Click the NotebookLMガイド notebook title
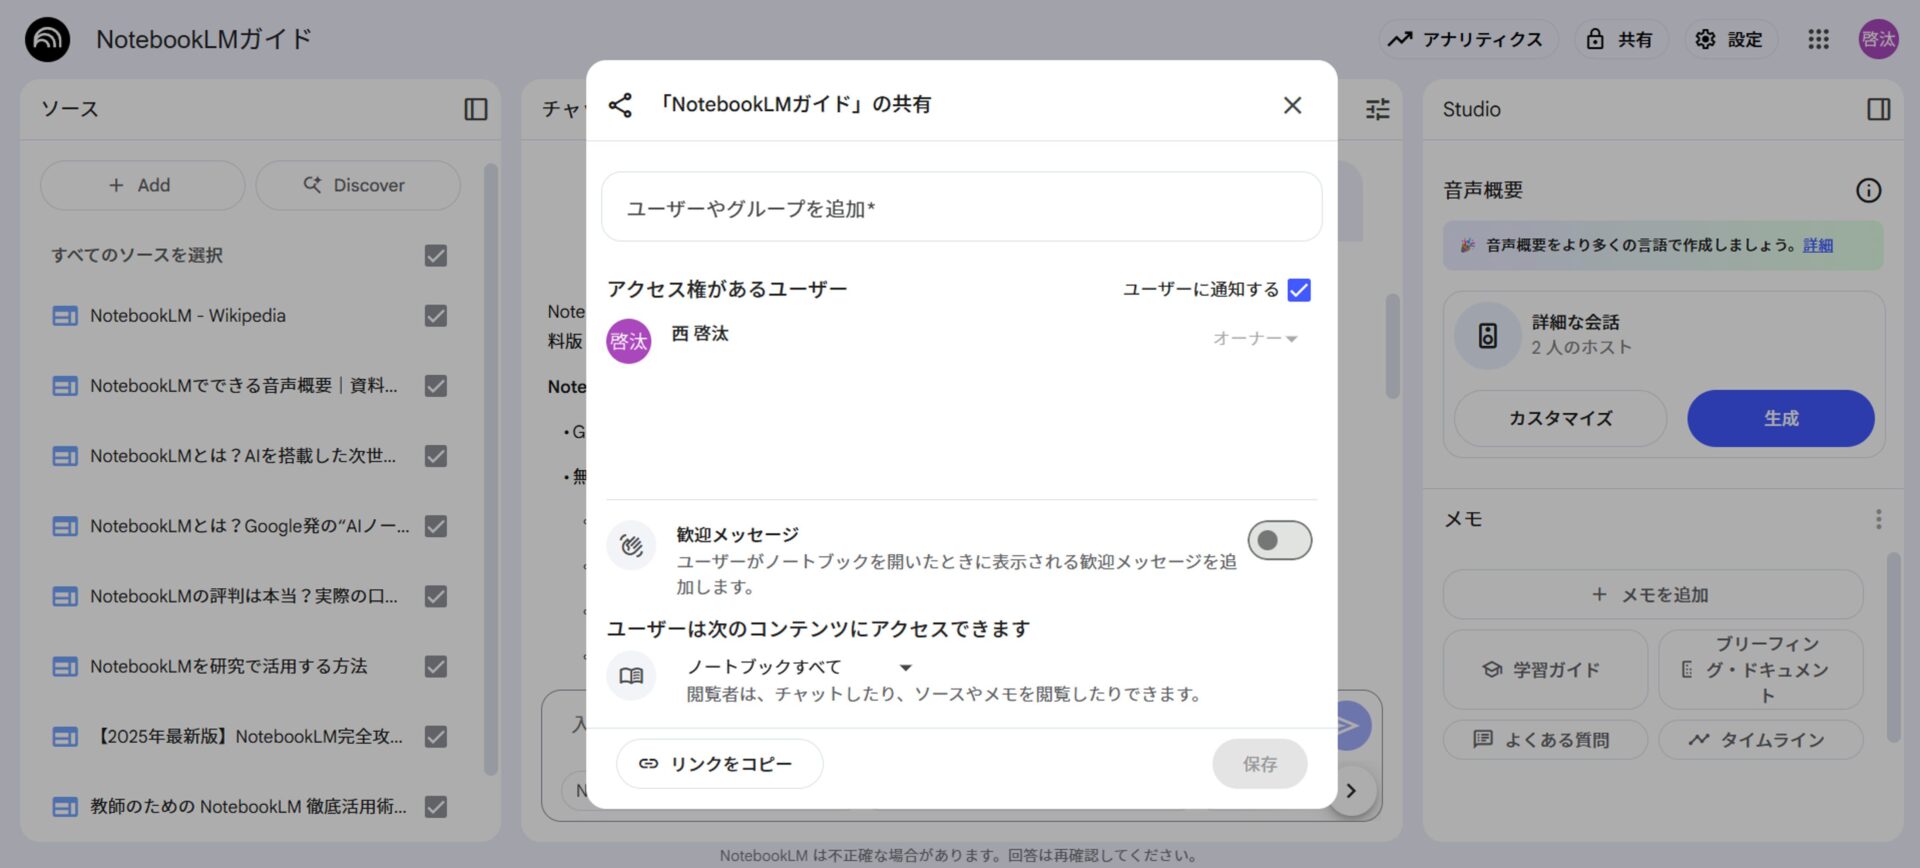 point(204,39)
